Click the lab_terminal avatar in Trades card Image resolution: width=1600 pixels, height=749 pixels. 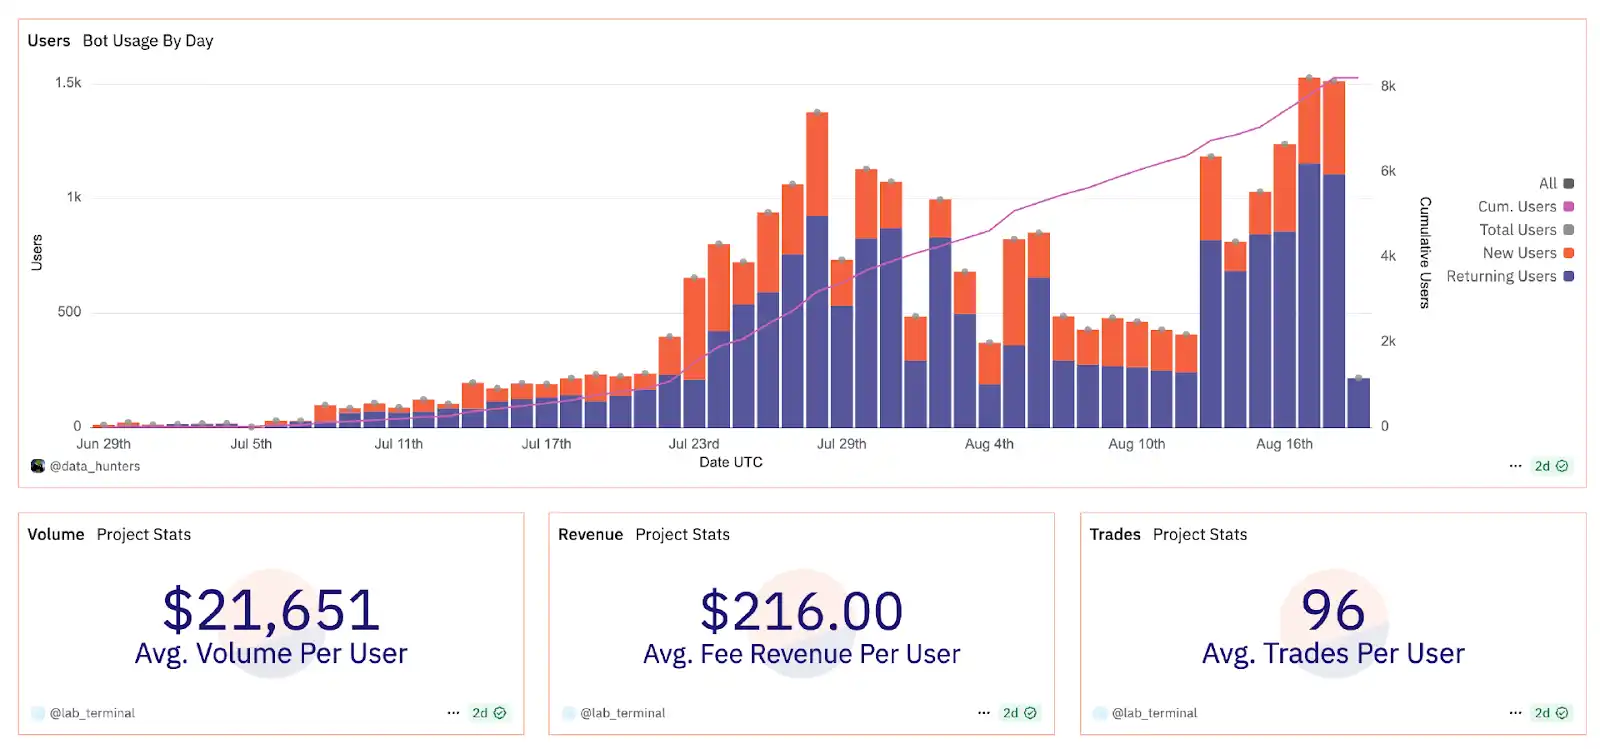click(1100, 713)
